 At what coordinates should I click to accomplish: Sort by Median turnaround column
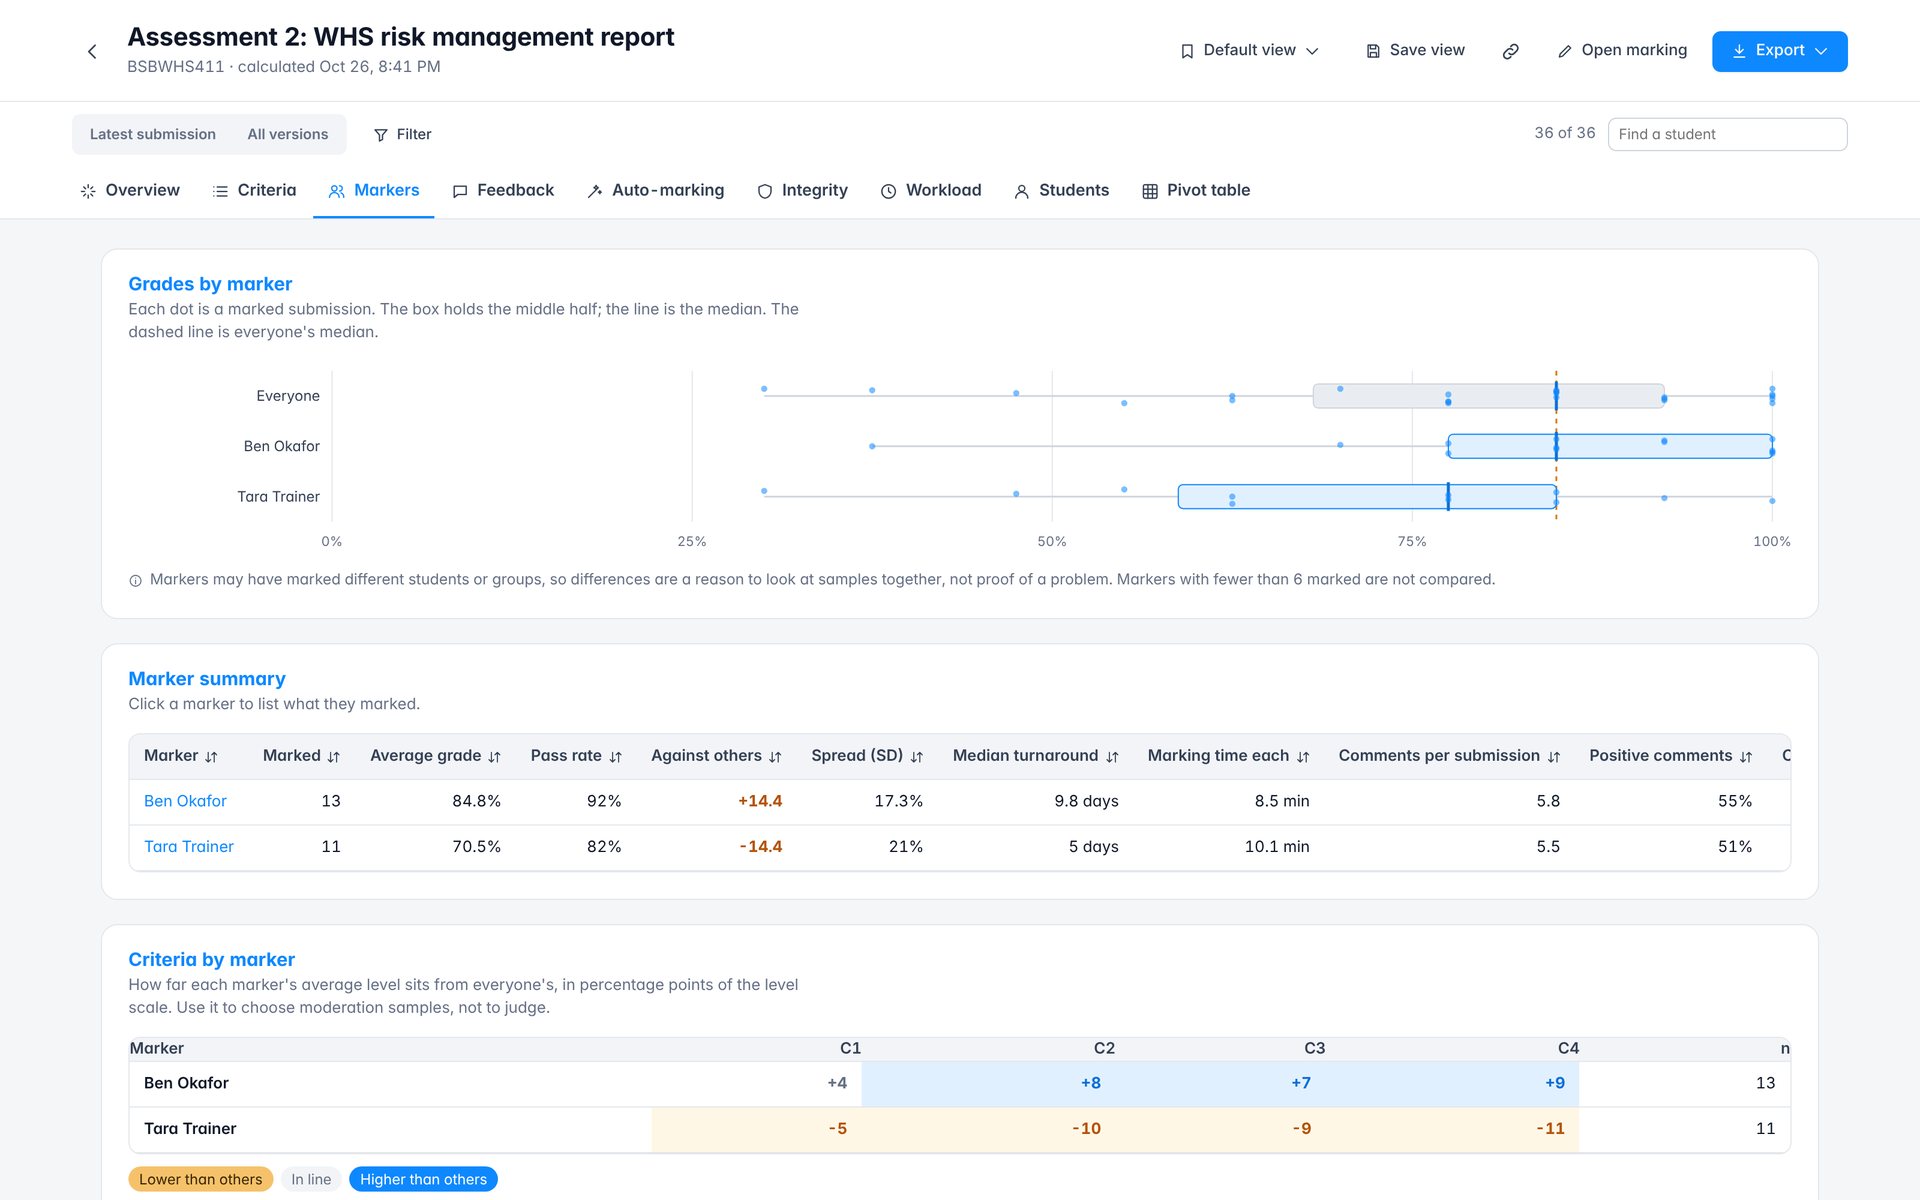(x=1035, y=756)
